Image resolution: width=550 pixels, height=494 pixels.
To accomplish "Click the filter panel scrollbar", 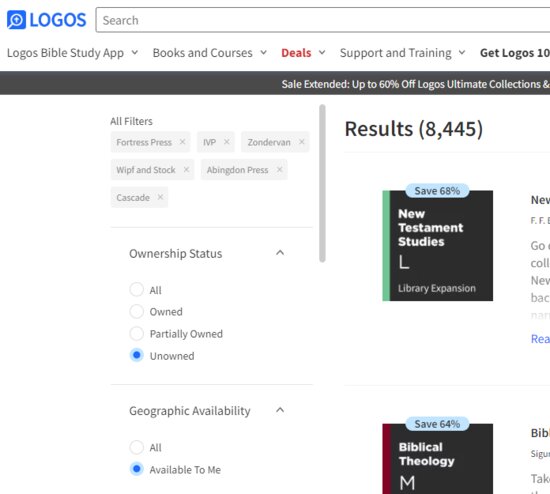I will 322,183.
